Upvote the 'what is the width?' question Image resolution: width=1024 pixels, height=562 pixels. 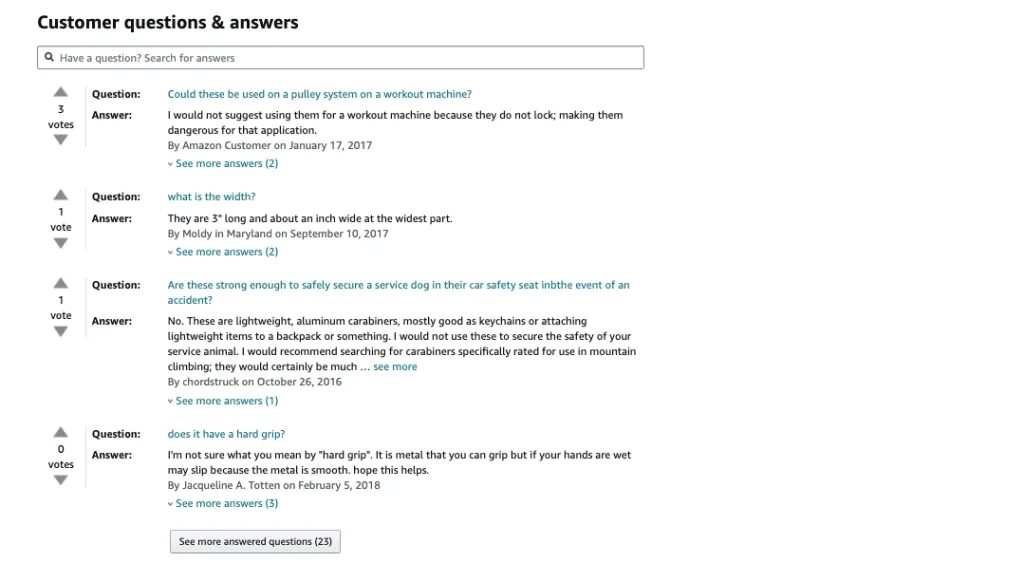61,195
